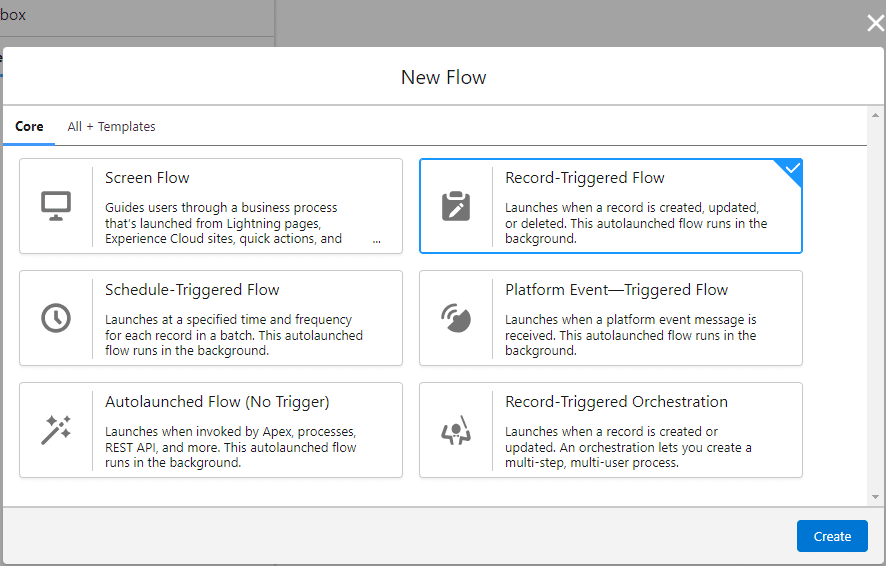886x566 pixels.
Task: Open the All + Templates tab
Action: point(111,127)
